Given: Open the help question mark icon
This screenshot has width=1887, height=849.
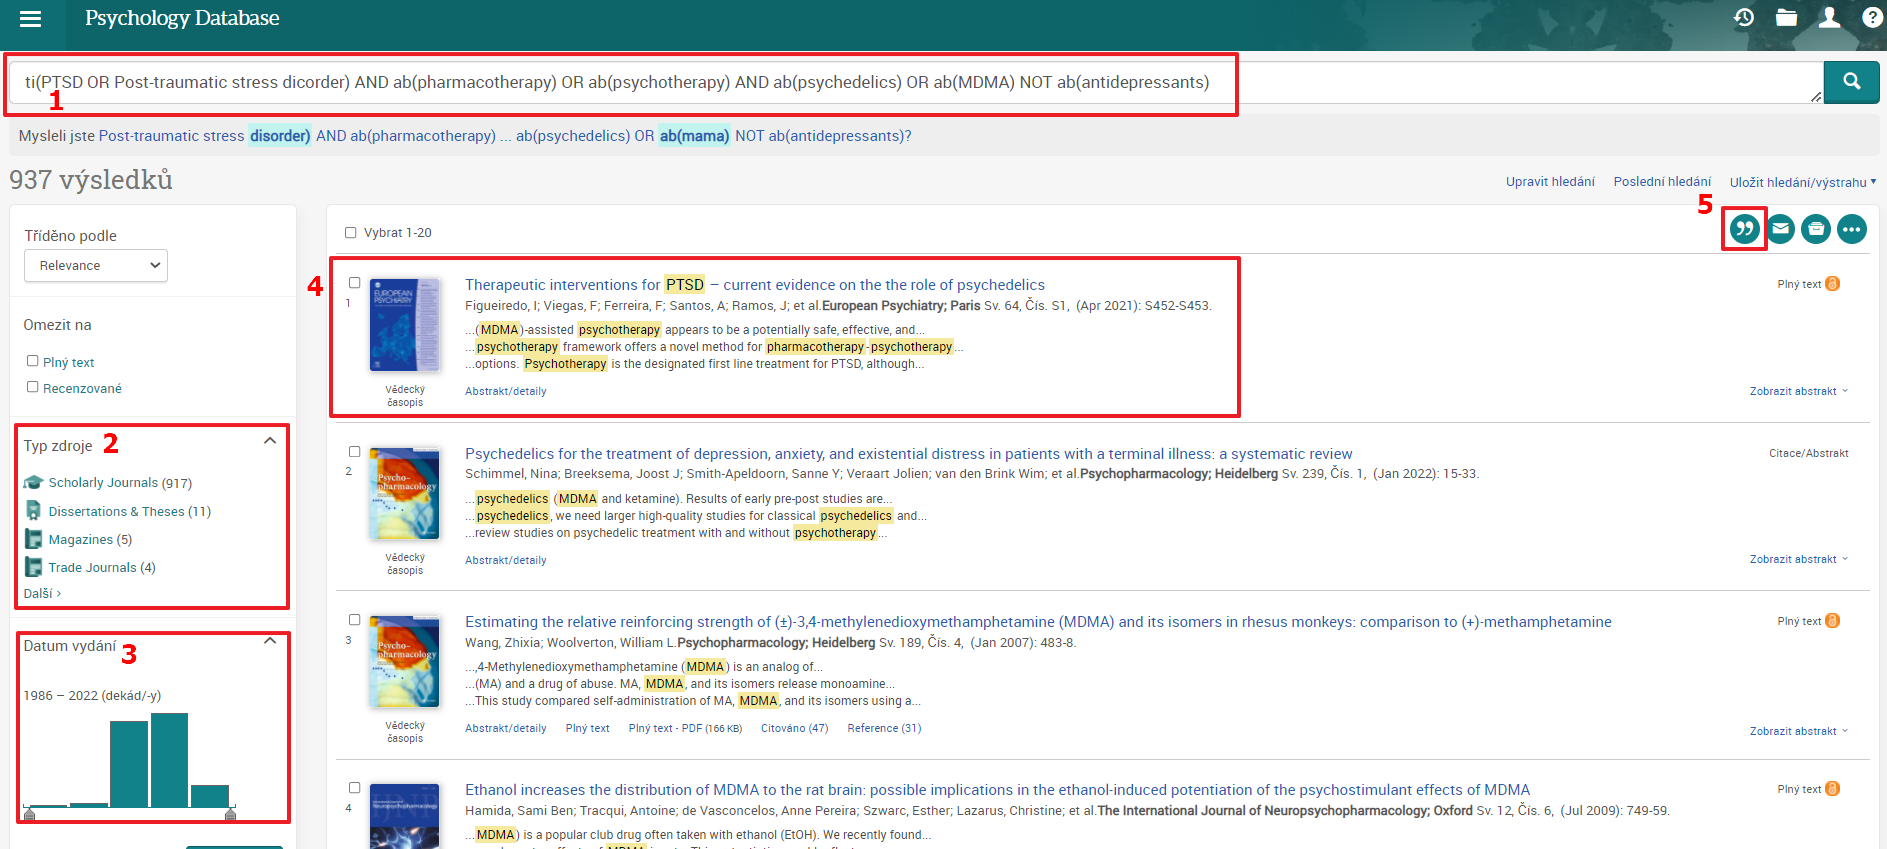Looking at the screenshot, I should pos(1872,17).
